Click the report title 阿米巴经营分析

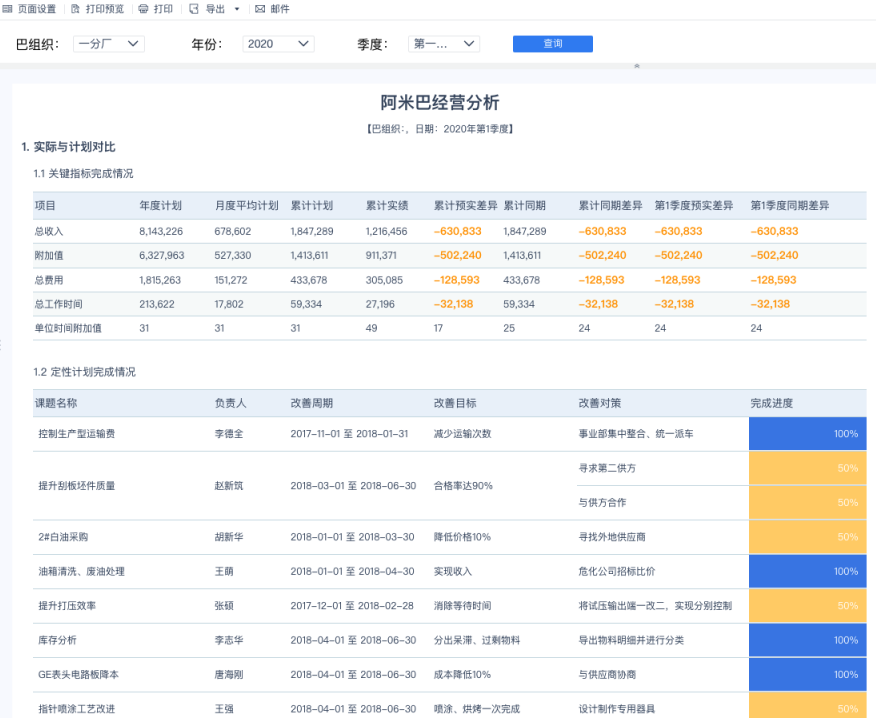[440, 102]
